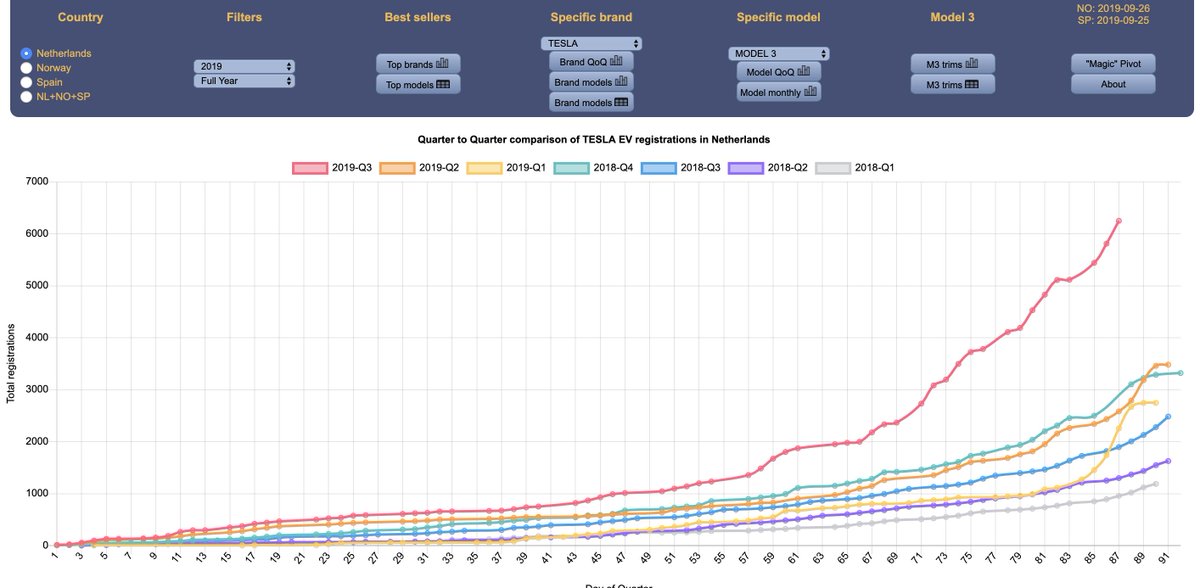Click the "Best sellers" heading
Screen dimensions: 1200x588
[418, 17]
